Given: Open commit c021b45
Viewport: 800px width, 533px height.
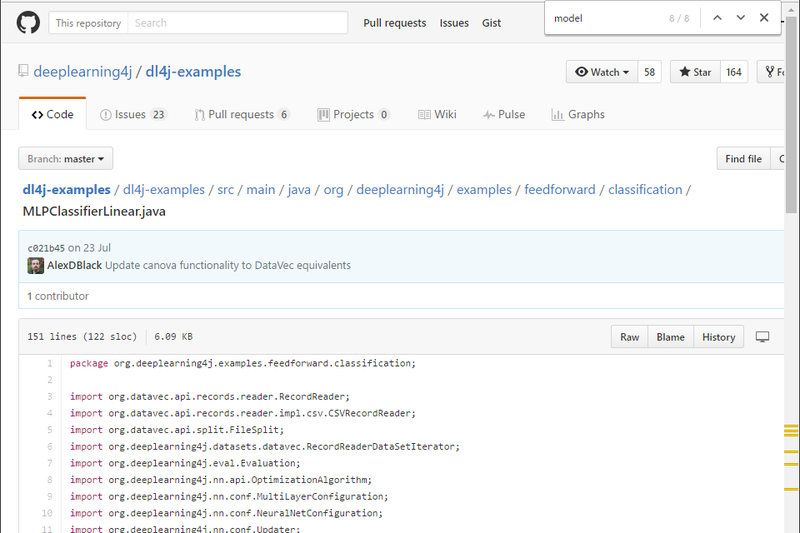Looking at the screenshot, I should [x=46, y=248].
